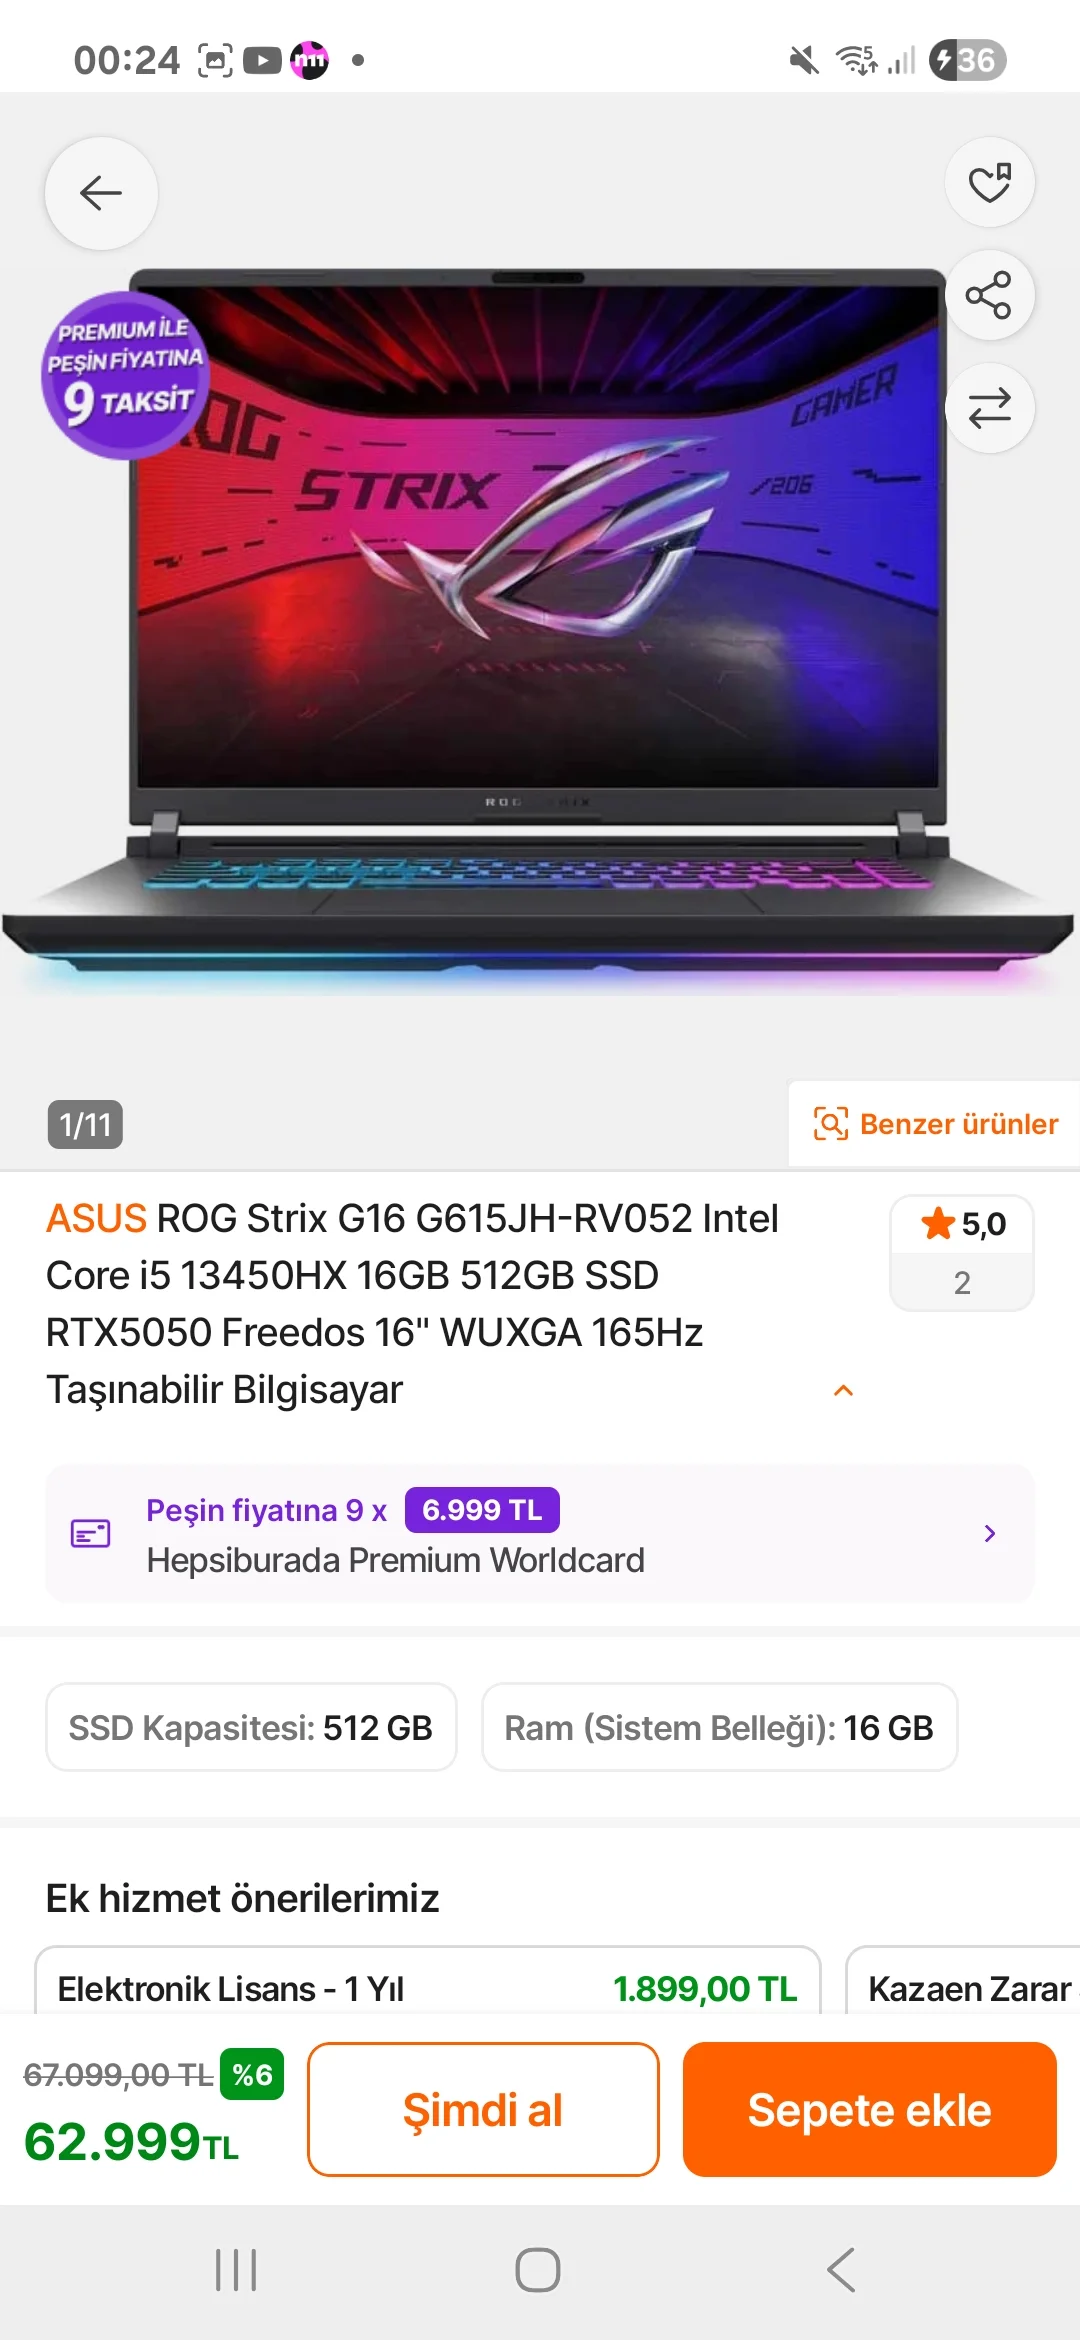Select Ram (Sistem Belleği) 16 GB option
1080x2340 pixels.
719,1727
